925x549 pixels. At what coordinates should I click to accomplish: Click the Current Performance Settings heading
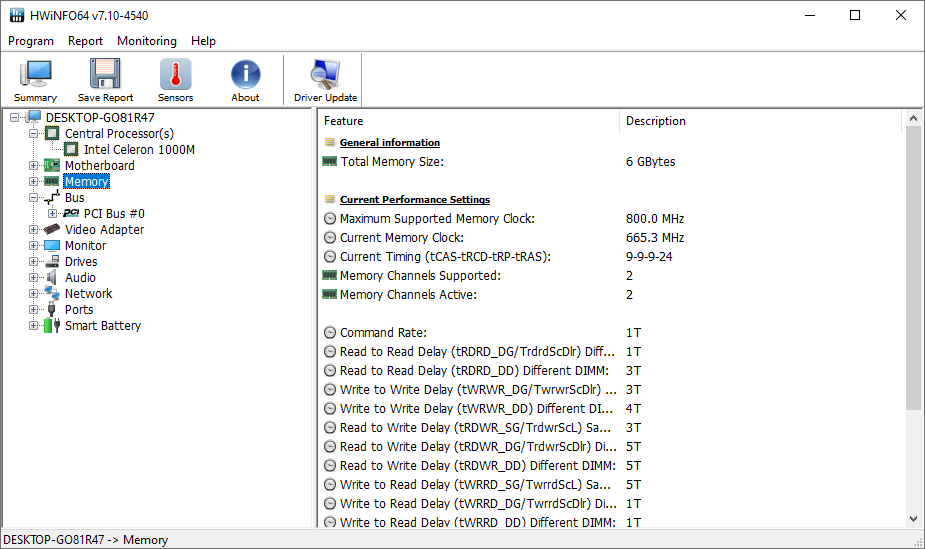(415, 199)
